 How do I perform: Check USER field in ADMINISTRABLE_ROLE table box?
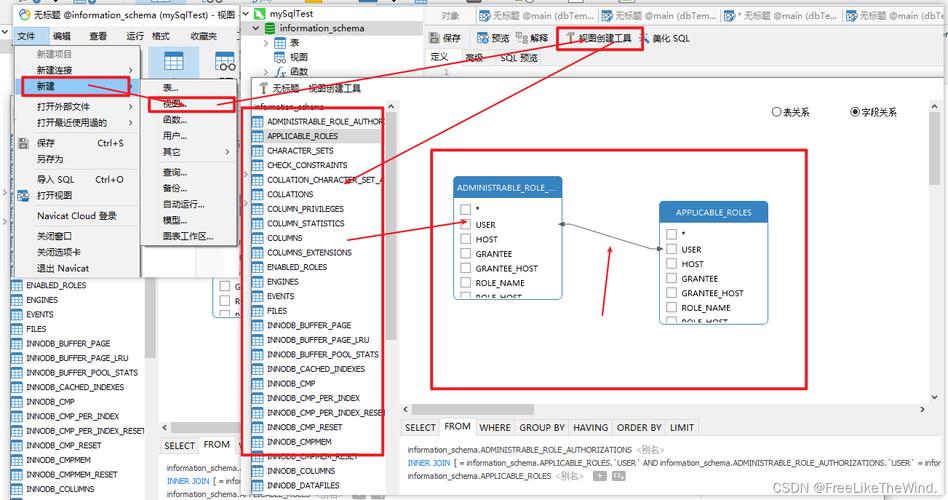tap(466, 225)
